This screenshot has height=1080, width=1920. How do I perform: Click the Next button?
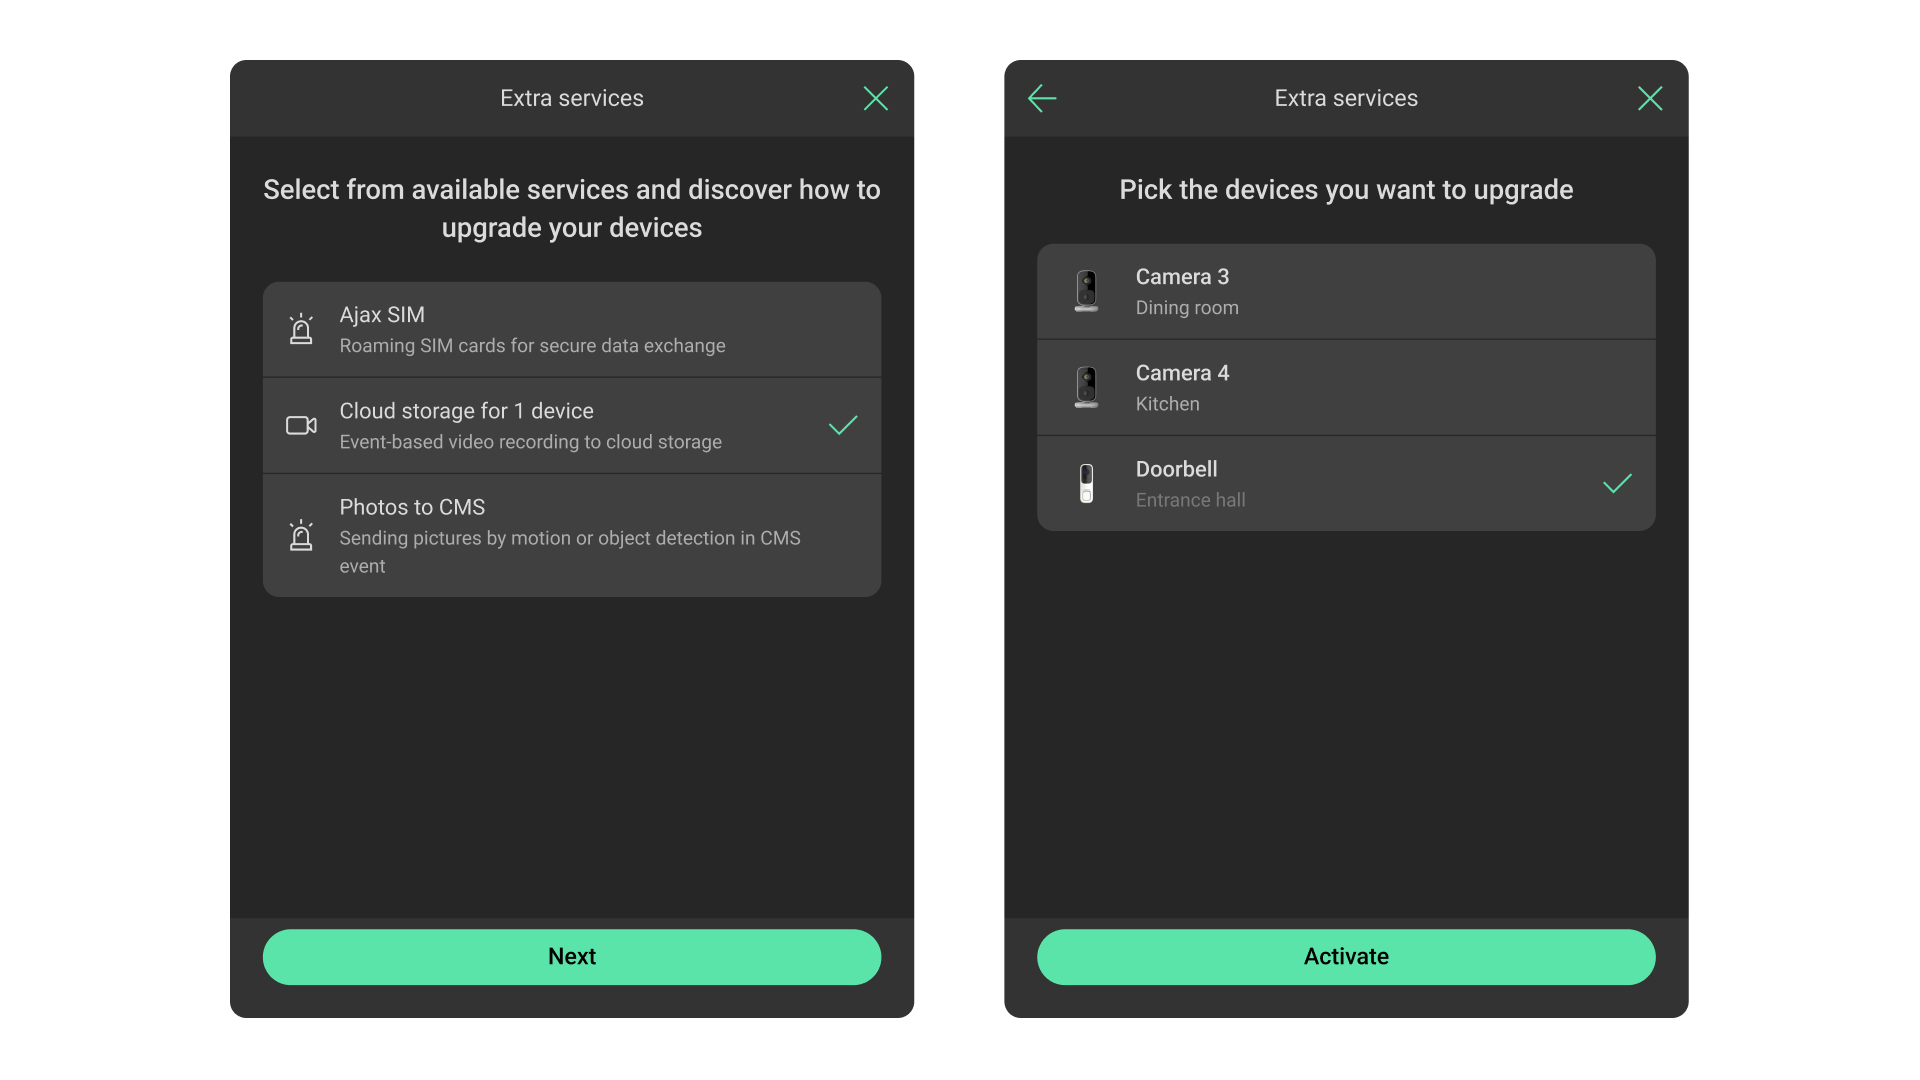pyautogui.click(x=572, y=957)
